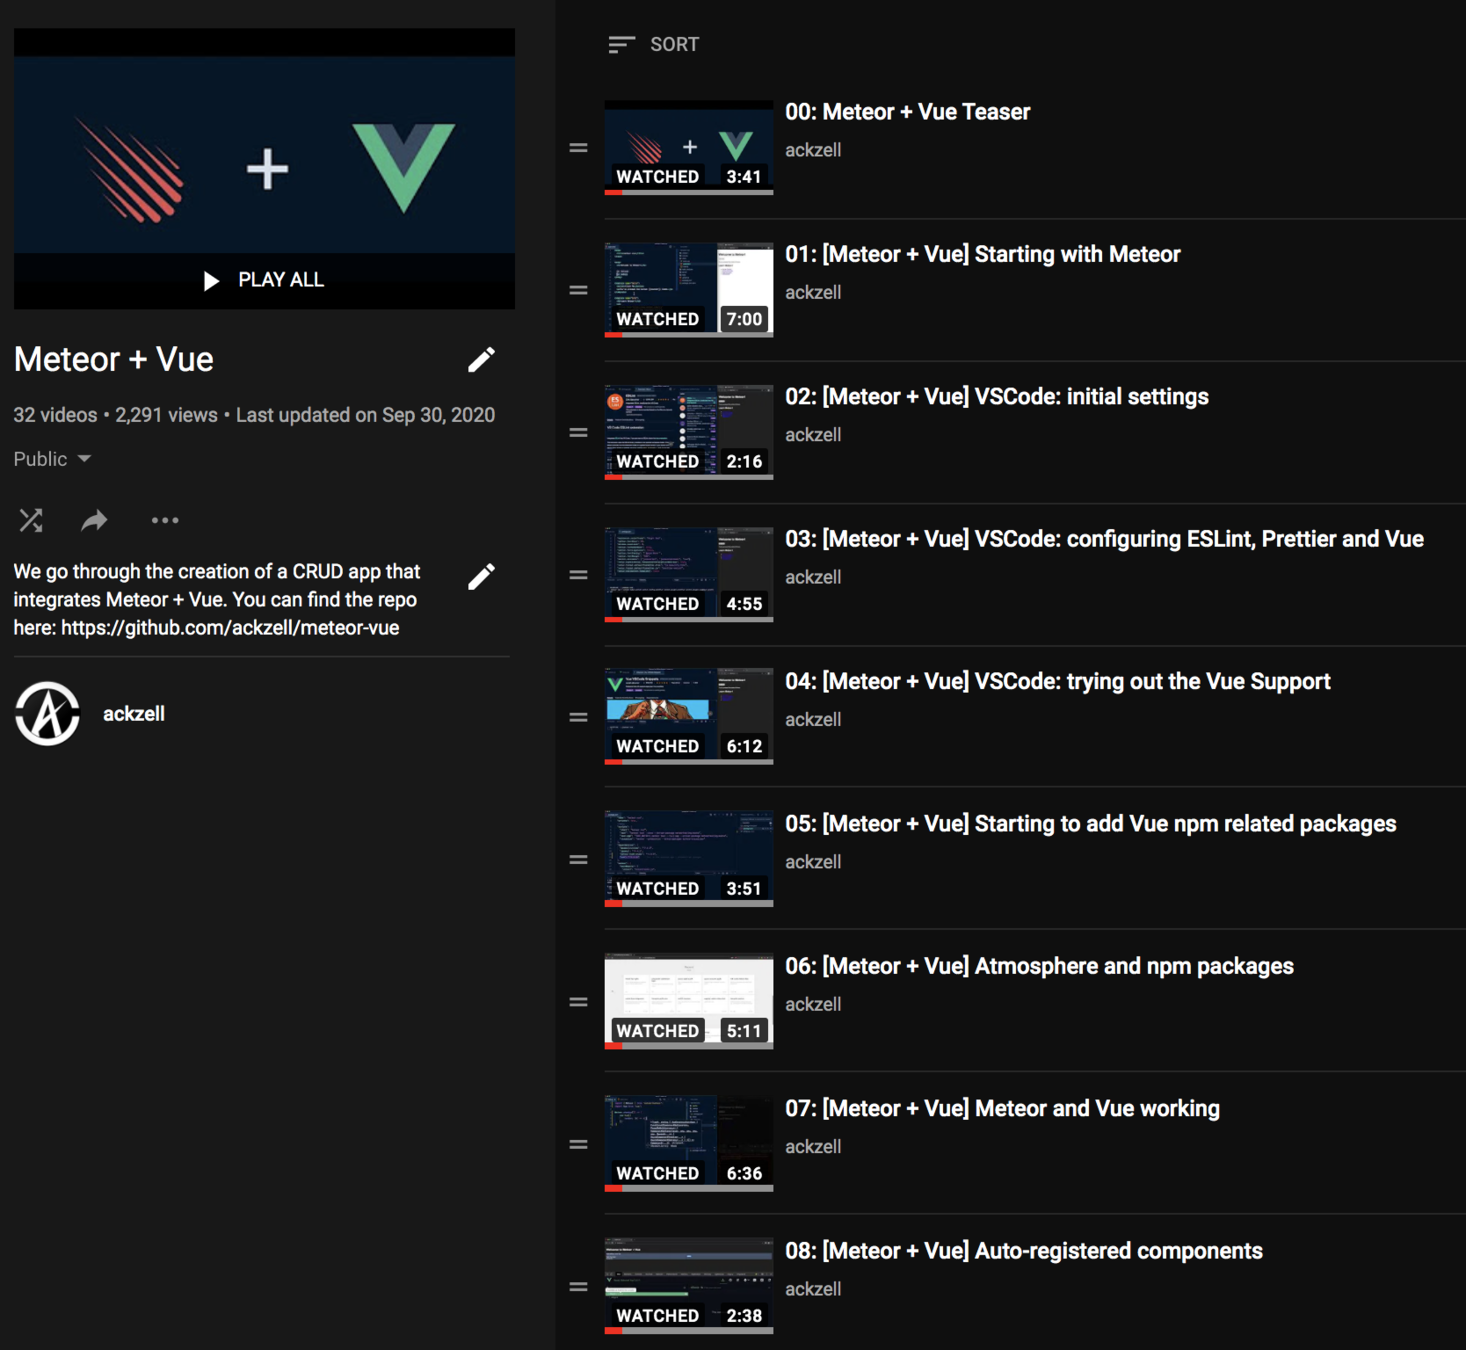The height and width of the screenshot is (1350, 1466).
Task: Click the Sort icon above the video list
Action: coord(621,44)
